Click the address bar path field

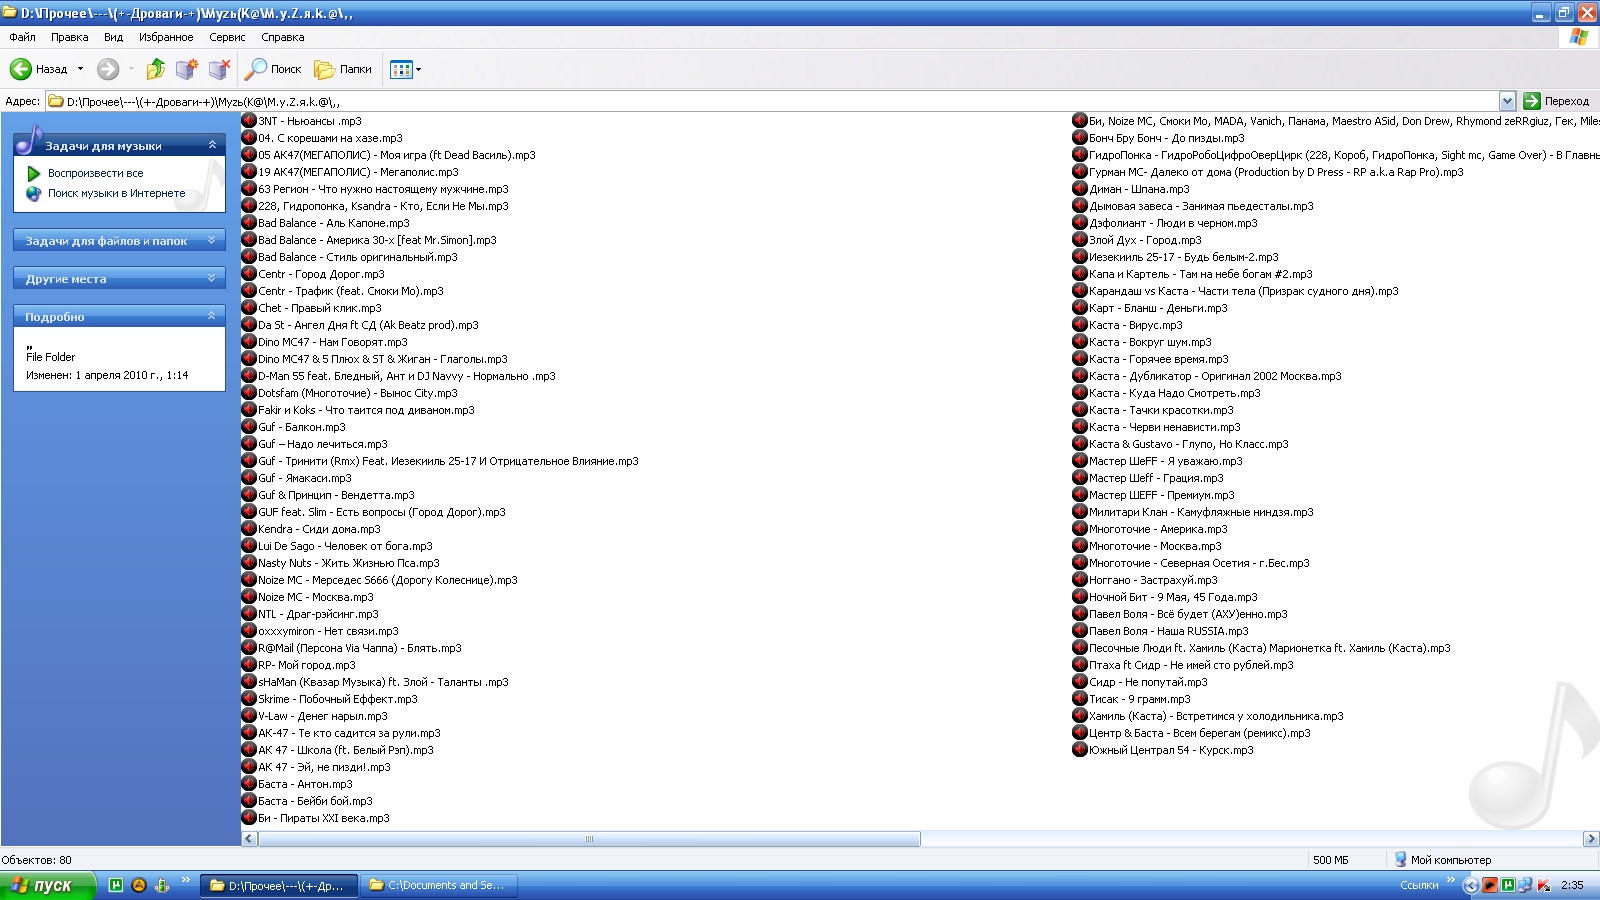773,101
